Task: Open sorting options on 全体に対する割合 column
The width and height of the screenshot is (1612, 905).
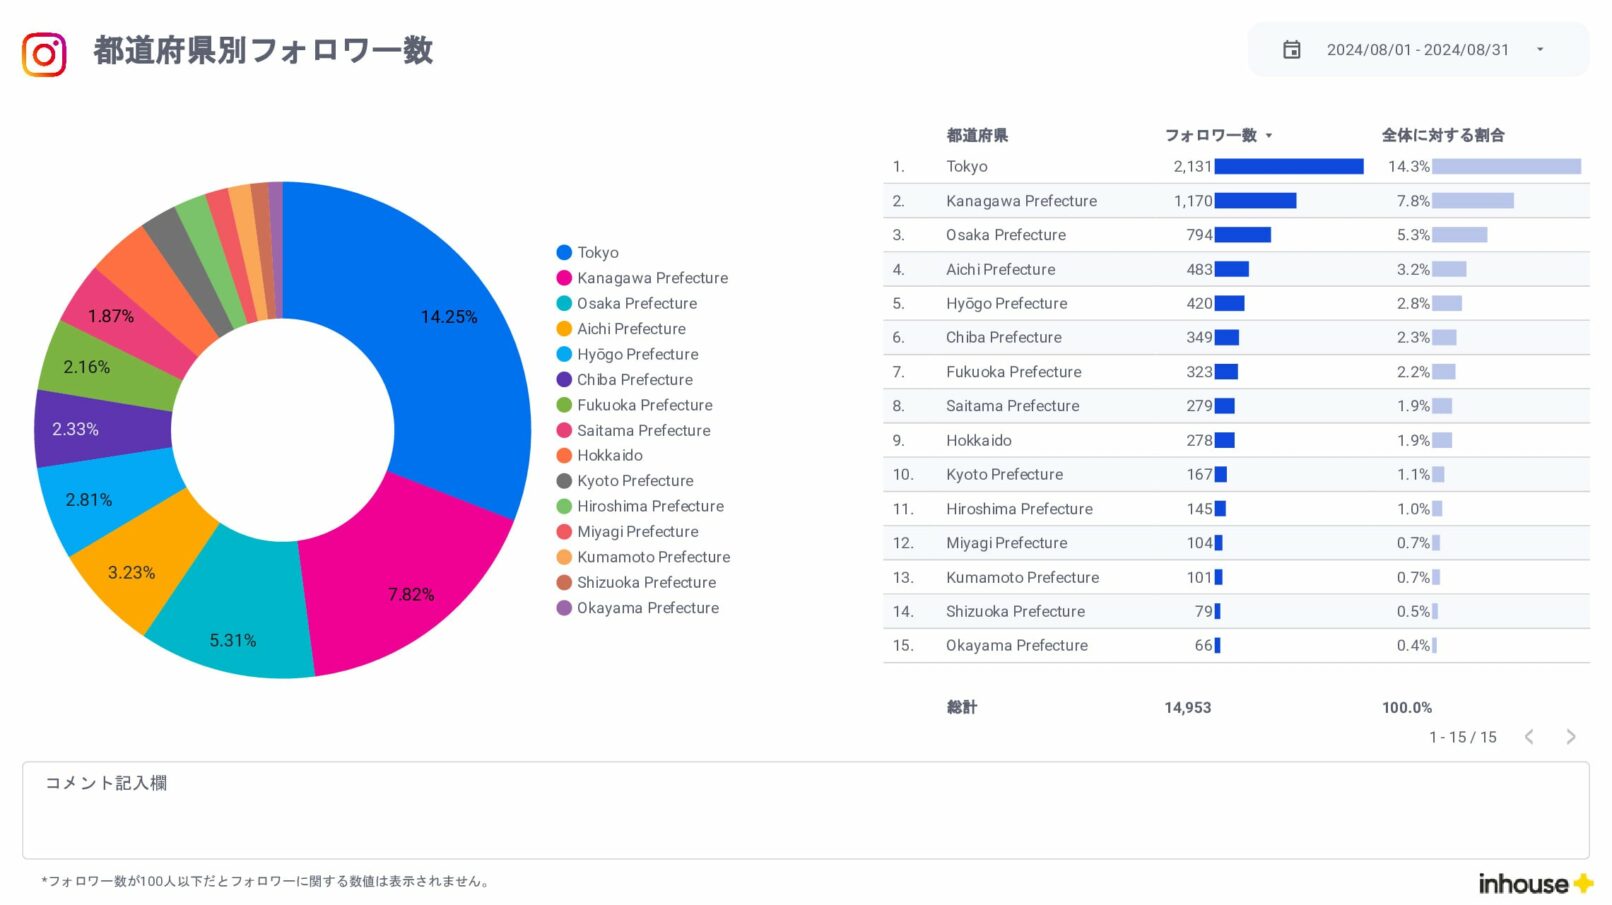Action: click(x=1443, y=135)
